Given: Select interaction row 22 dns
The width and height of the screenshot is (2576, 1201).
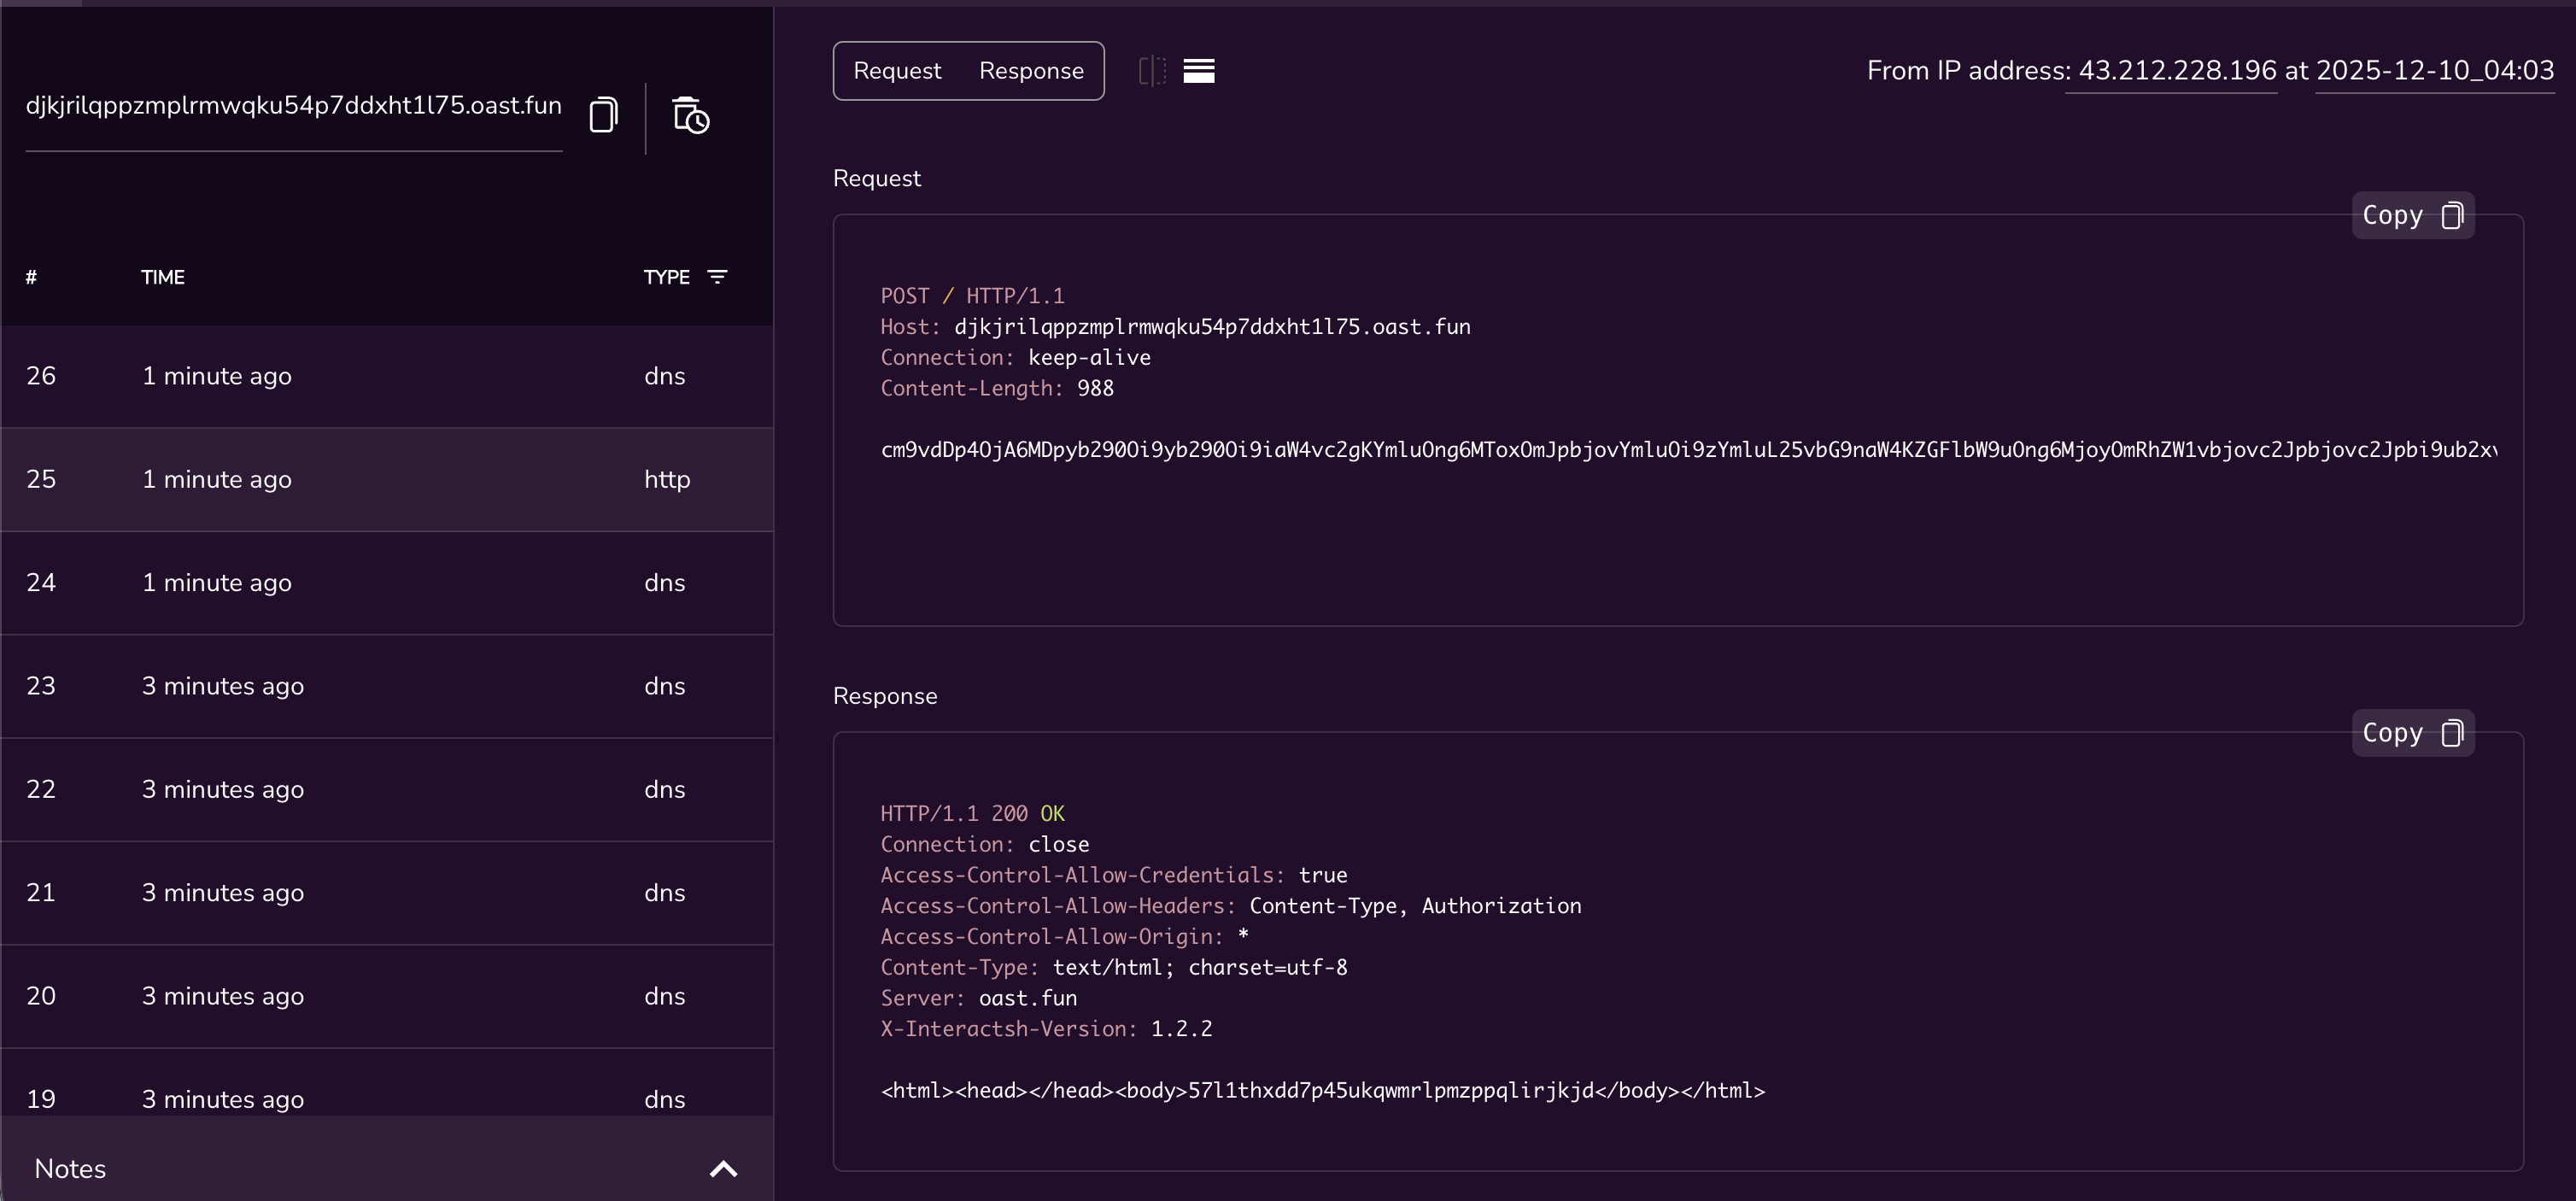Looking at the screenshot, I should (x=386, y=790).
